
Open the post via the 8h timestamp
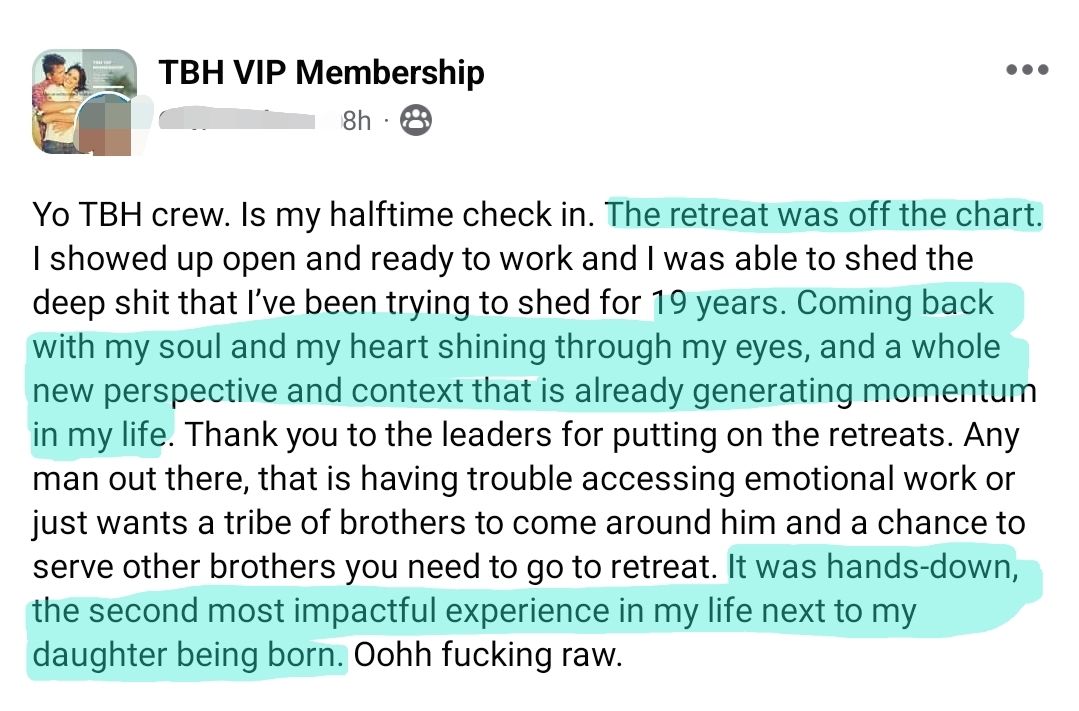tap(356, 121)
